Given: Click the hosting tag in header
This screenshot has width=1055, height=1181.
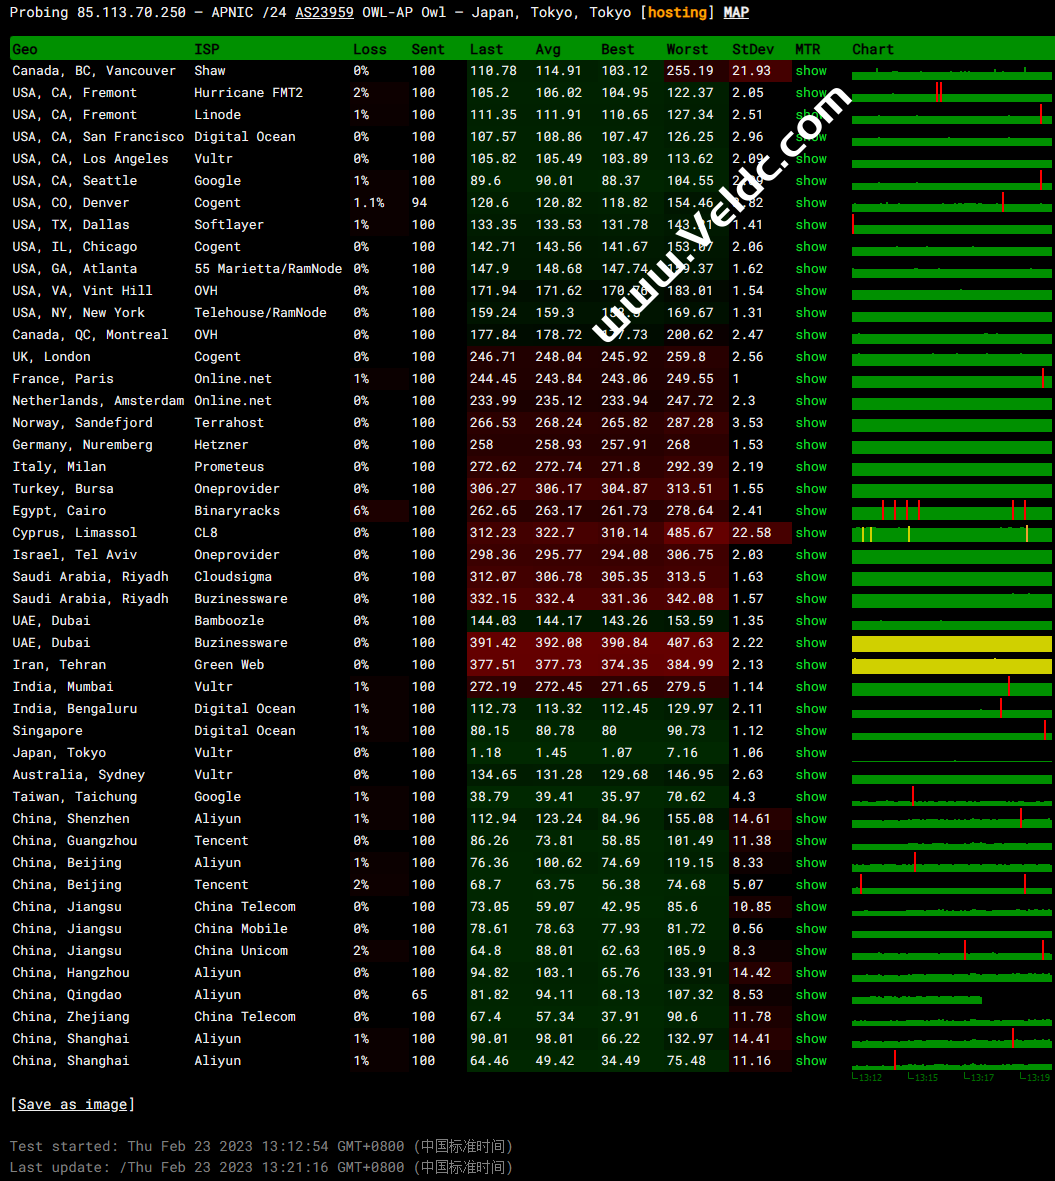Looking at the screenshot, I should coord(679,13).
